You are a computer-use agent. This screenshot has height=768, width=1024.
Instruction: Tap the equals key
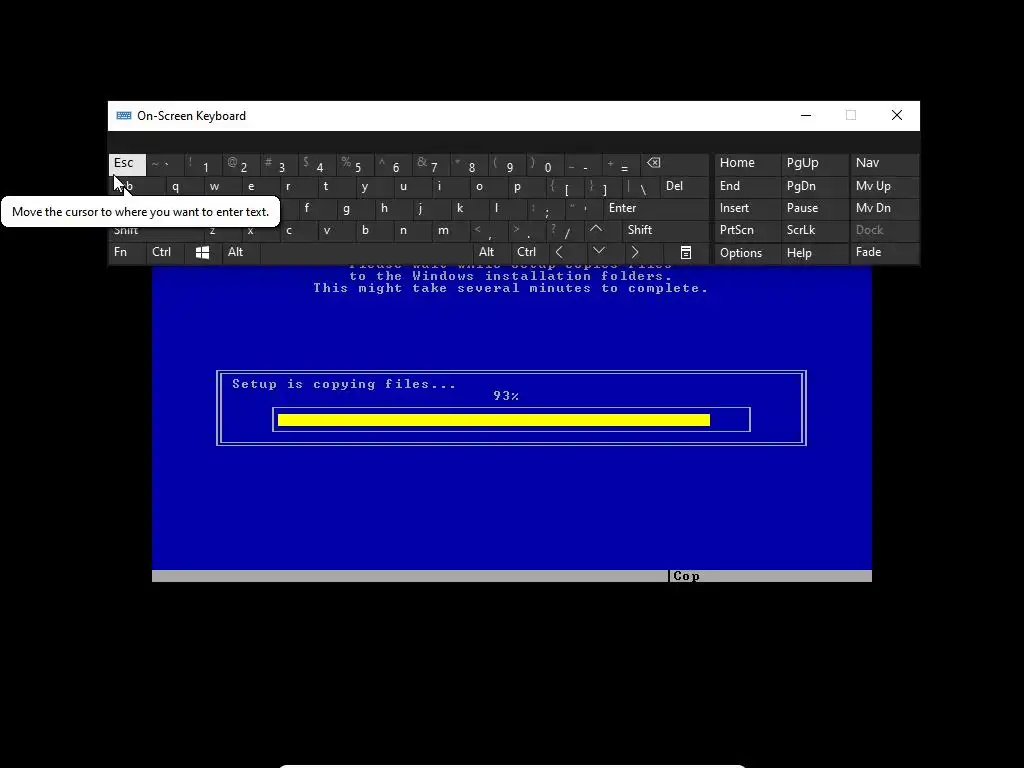point(621,164)
